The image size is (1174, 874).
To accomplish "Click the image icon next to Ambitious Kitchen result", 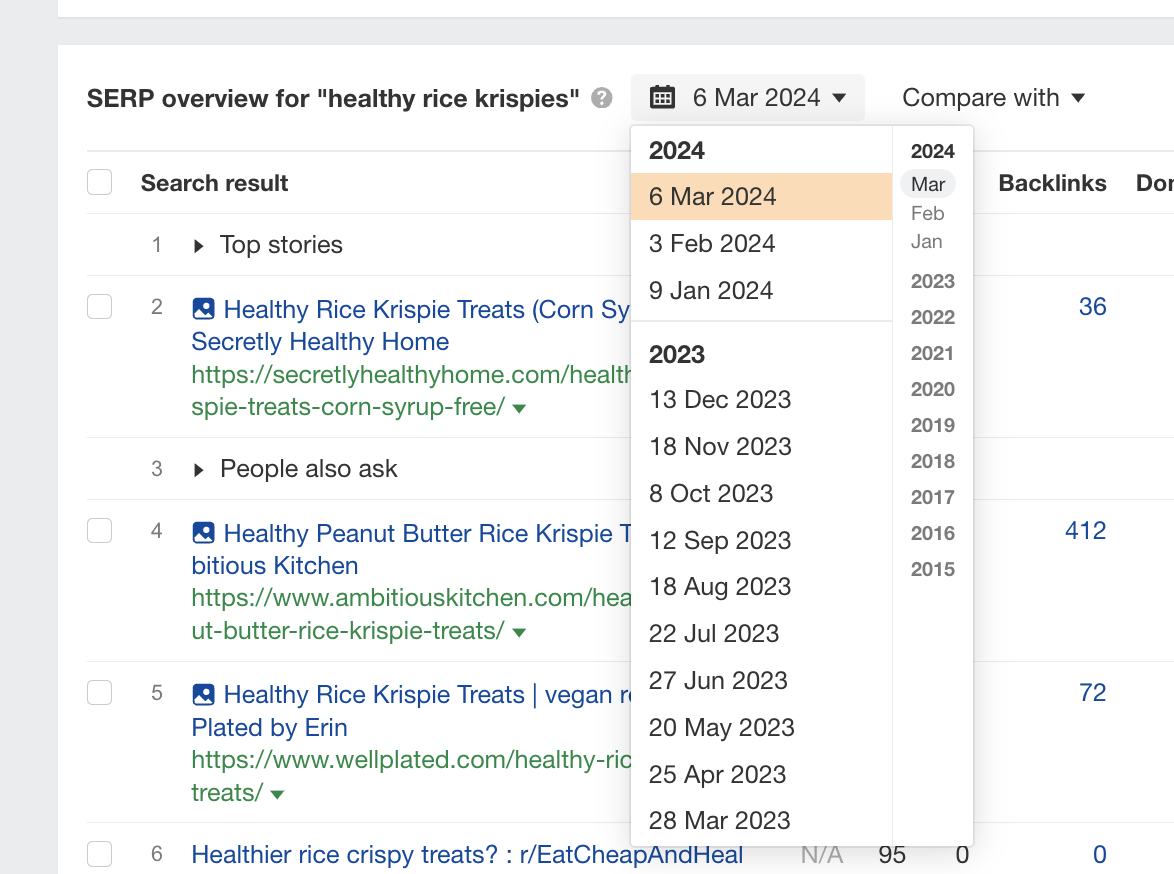I will click(x=204, y=533).
